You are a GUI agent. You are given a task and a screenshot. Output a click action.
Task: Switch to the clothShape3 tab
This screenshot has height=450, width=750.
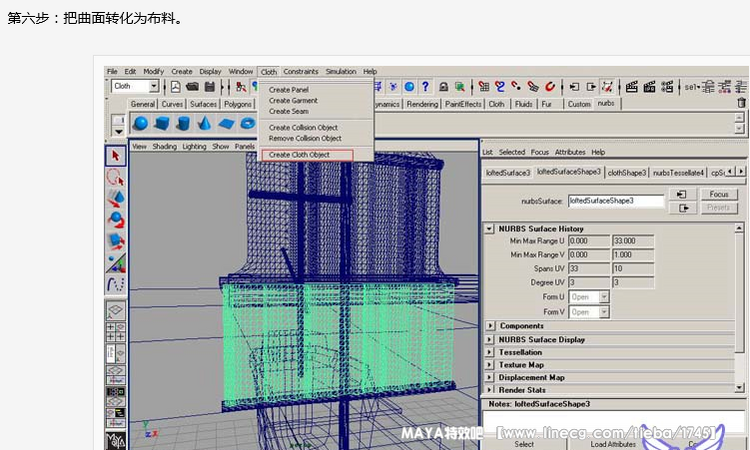pyautogui.click(x=627, y=172)
